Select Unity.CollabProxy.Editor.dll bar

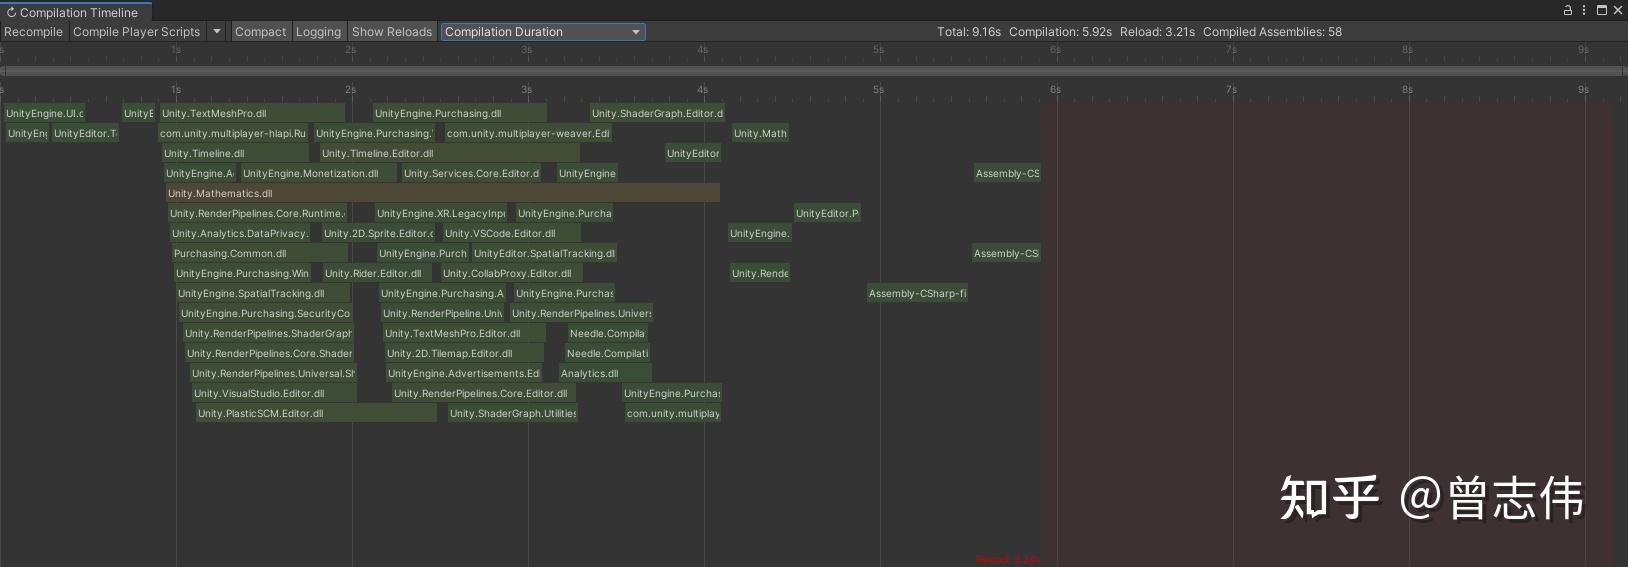pyautogui.click(x=512, y=273)
